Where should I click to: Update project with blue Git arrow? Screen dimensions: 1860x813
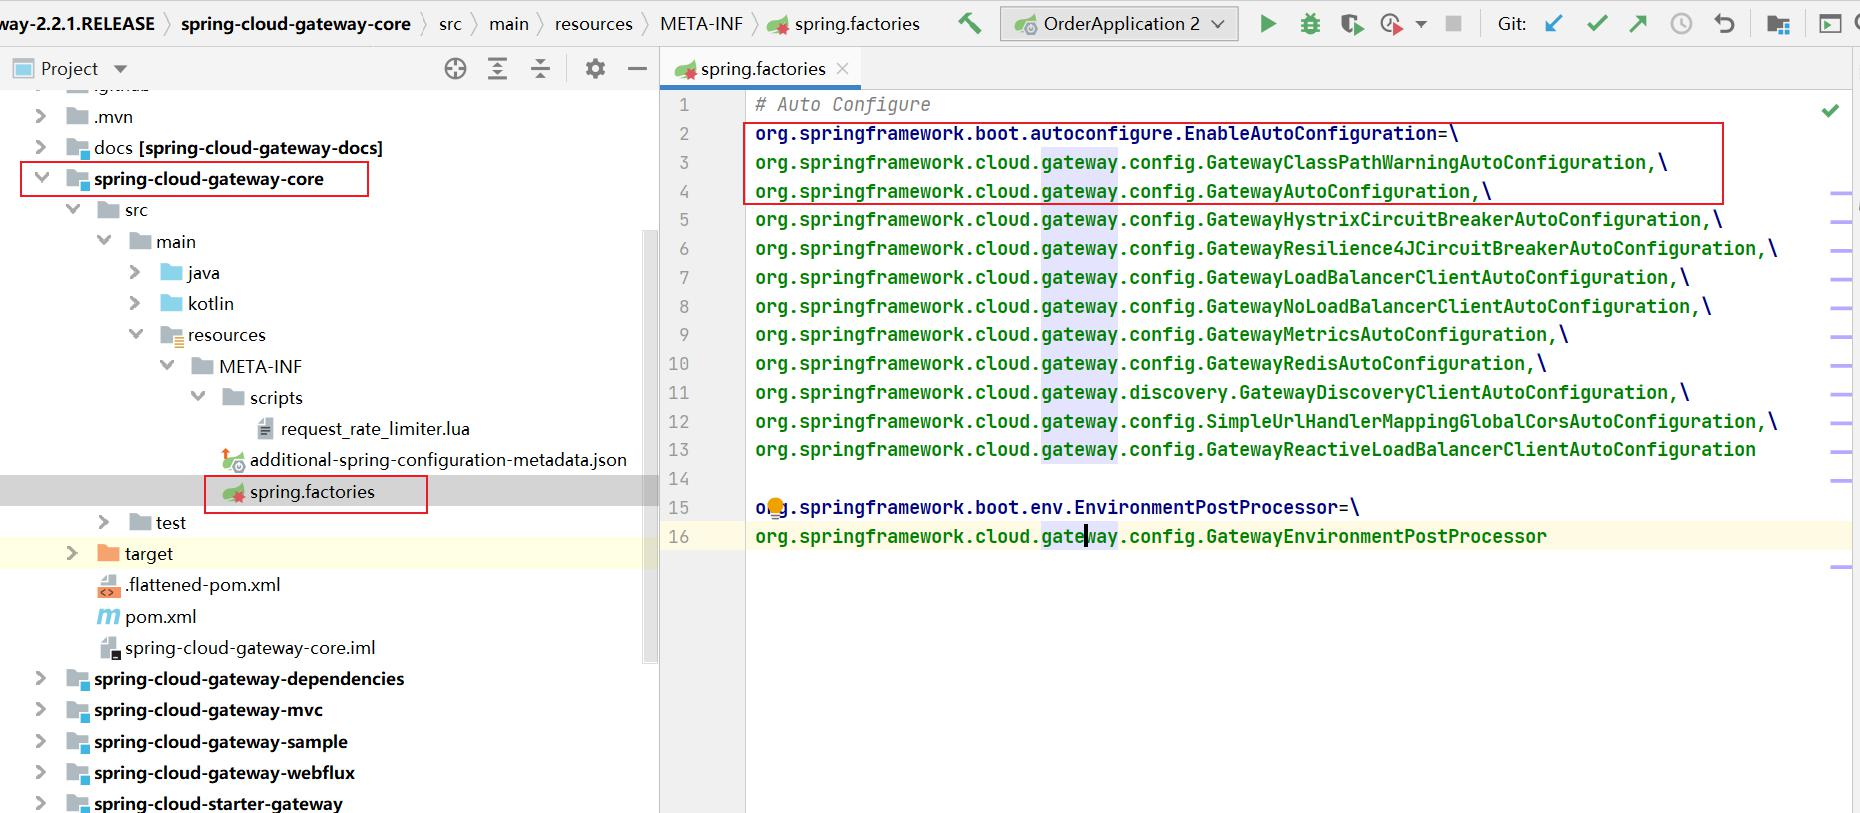coord(1554,23)
